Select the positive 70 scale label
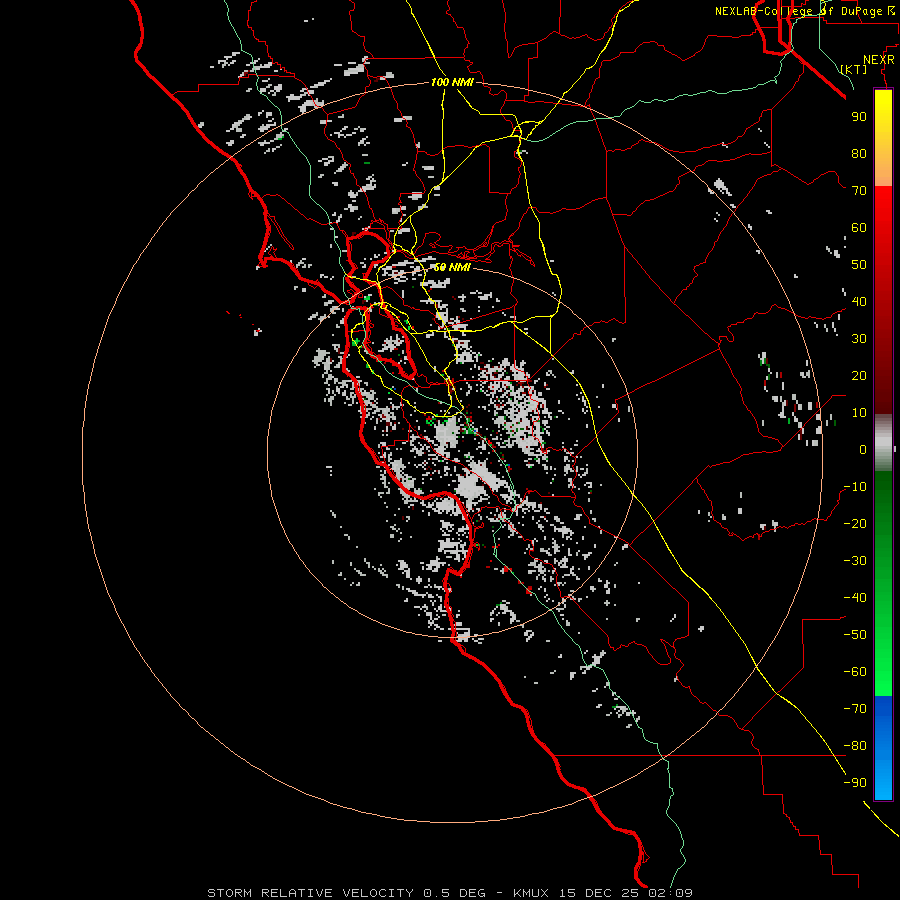Image resolution: width=900 pixels, height=900 pixels. click(x=859, y=191)
